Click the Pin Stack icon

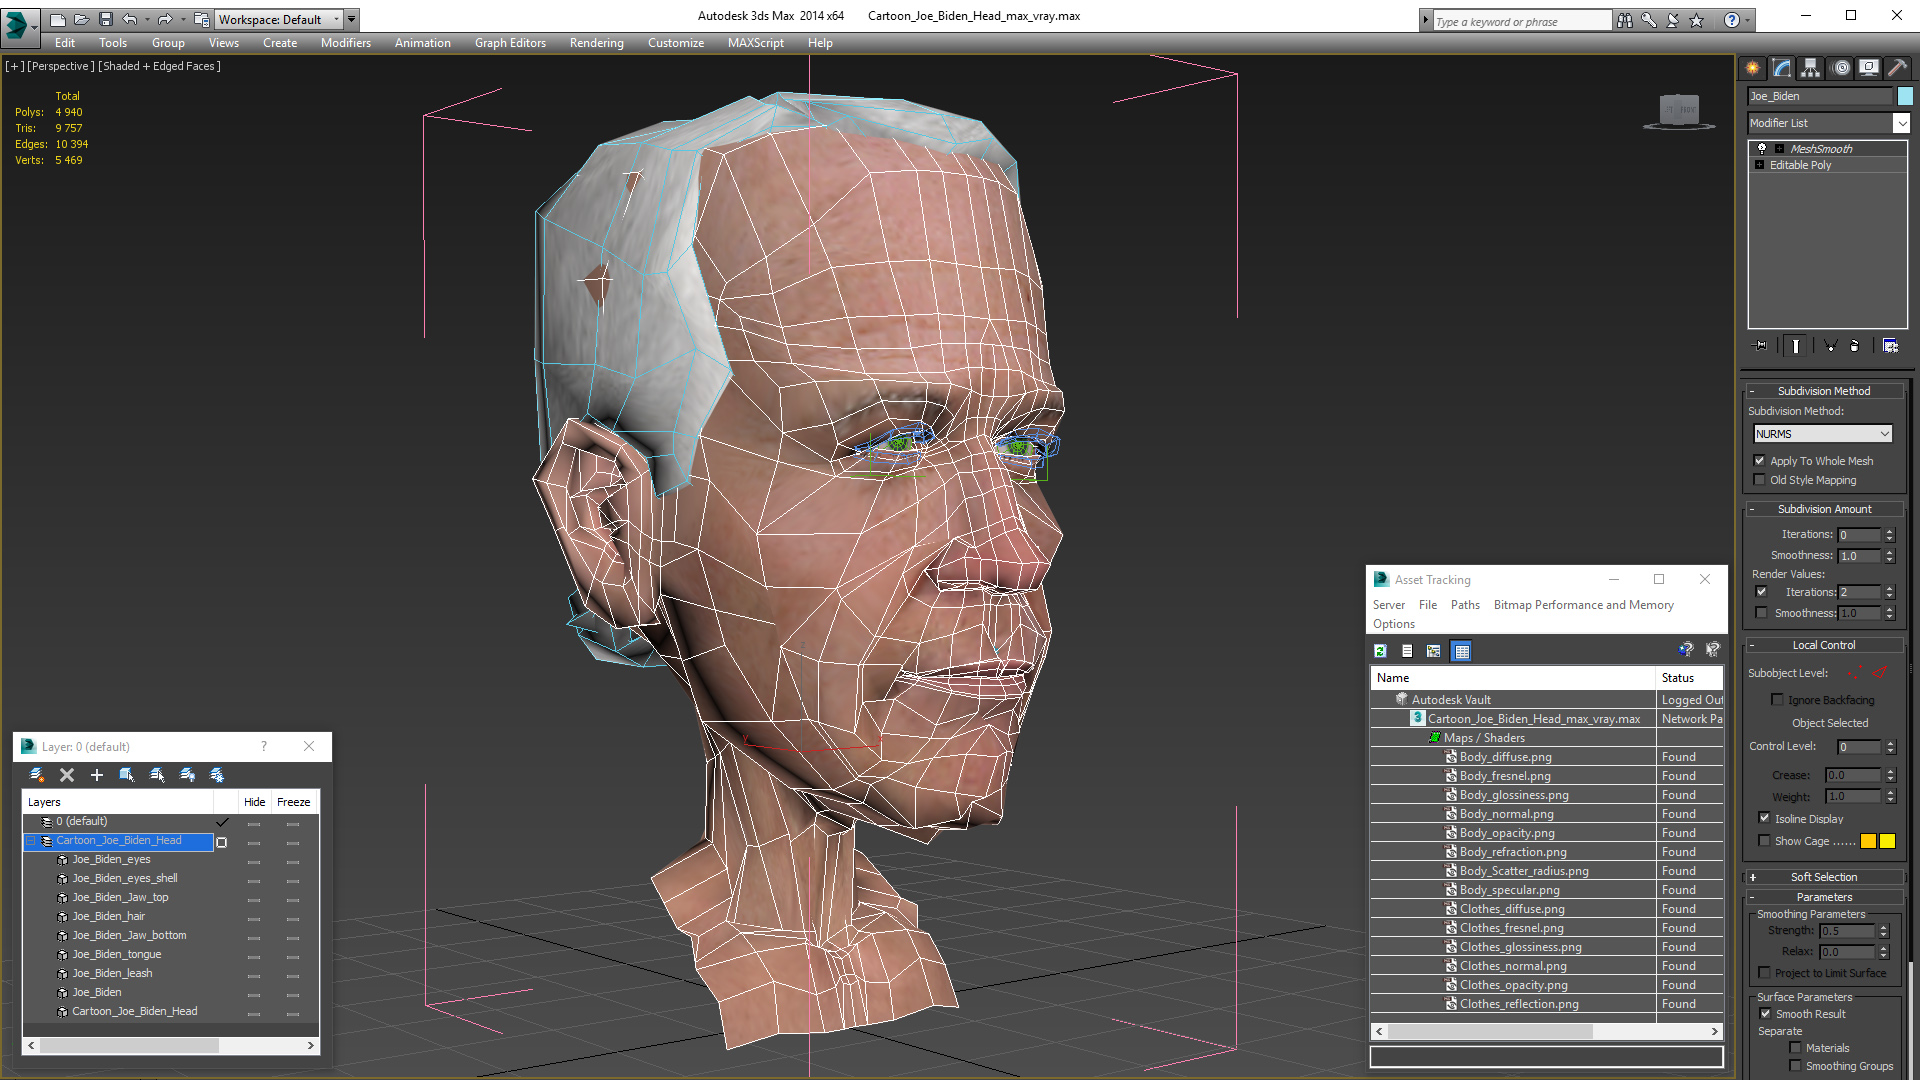(1761, 346)
